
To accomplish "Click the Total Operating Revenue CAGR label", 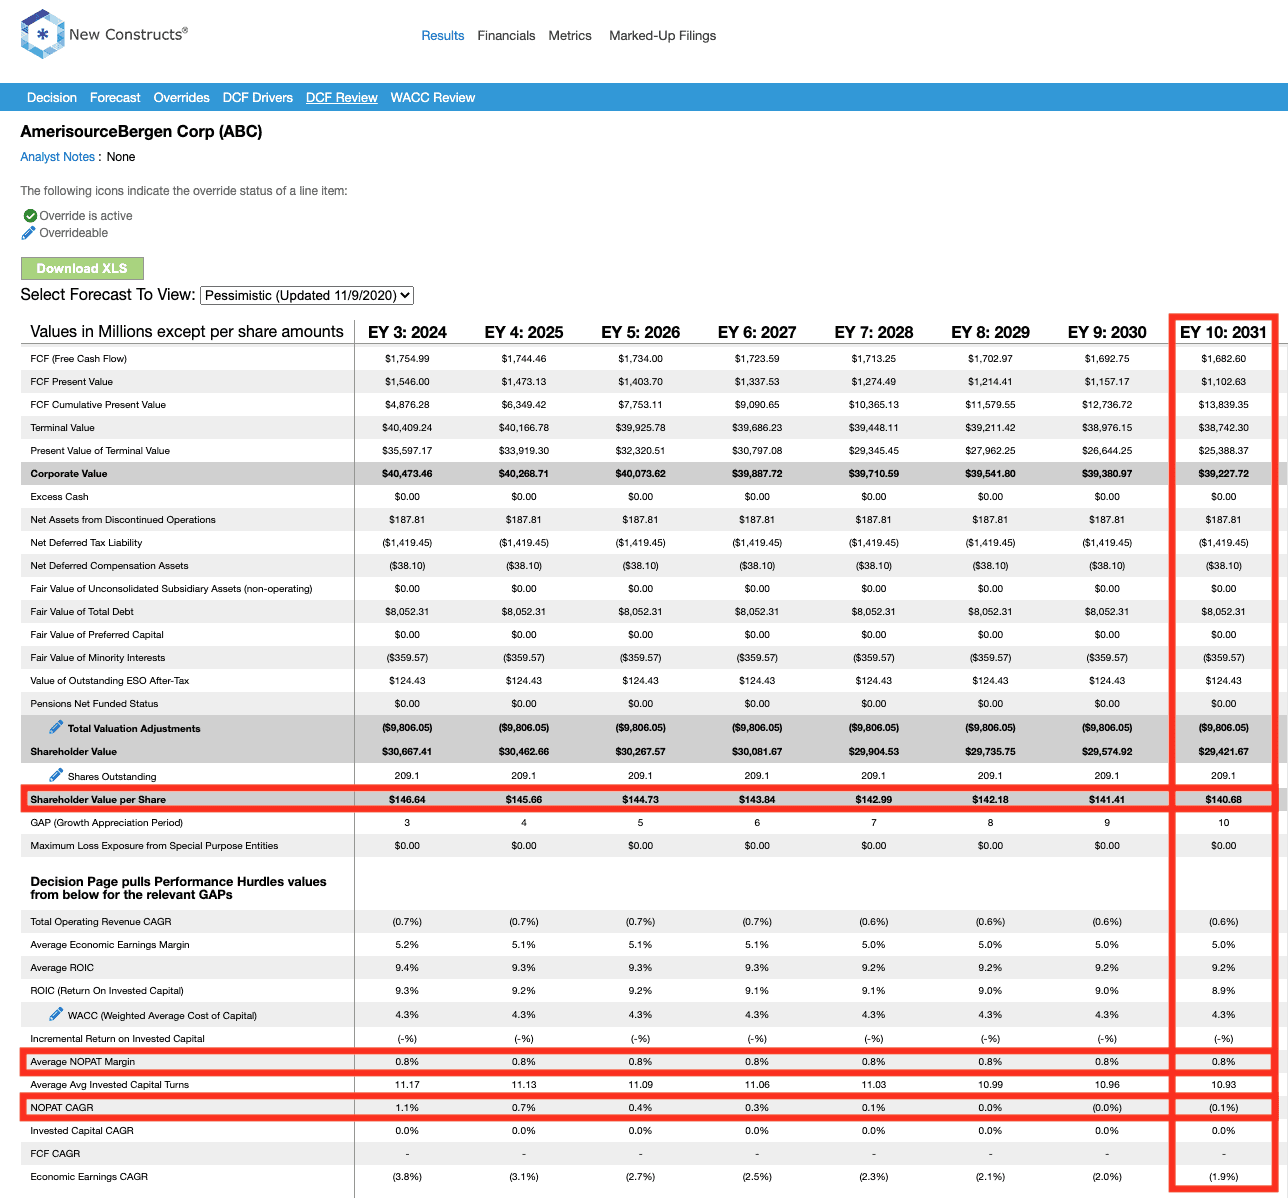I will tap(100, 921).
